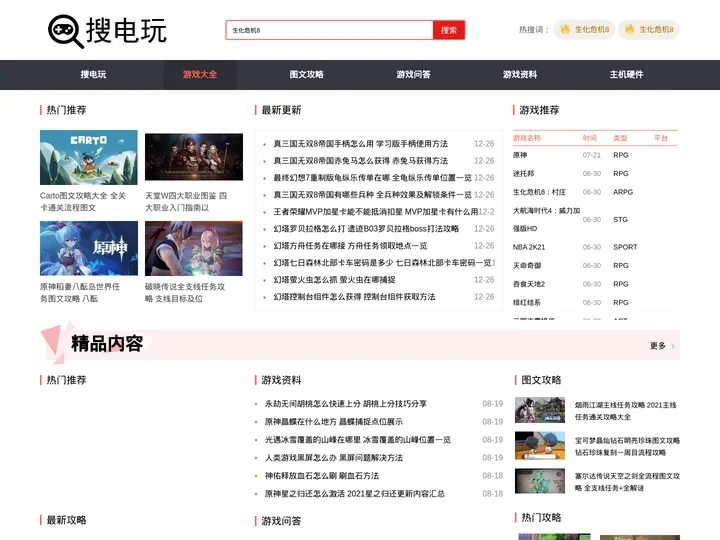Open the 塞尔达传说天空之剑 guide thumbnail
Image resolution: width=720 pixels, height=540 pixels.
(x=540, y=481)
